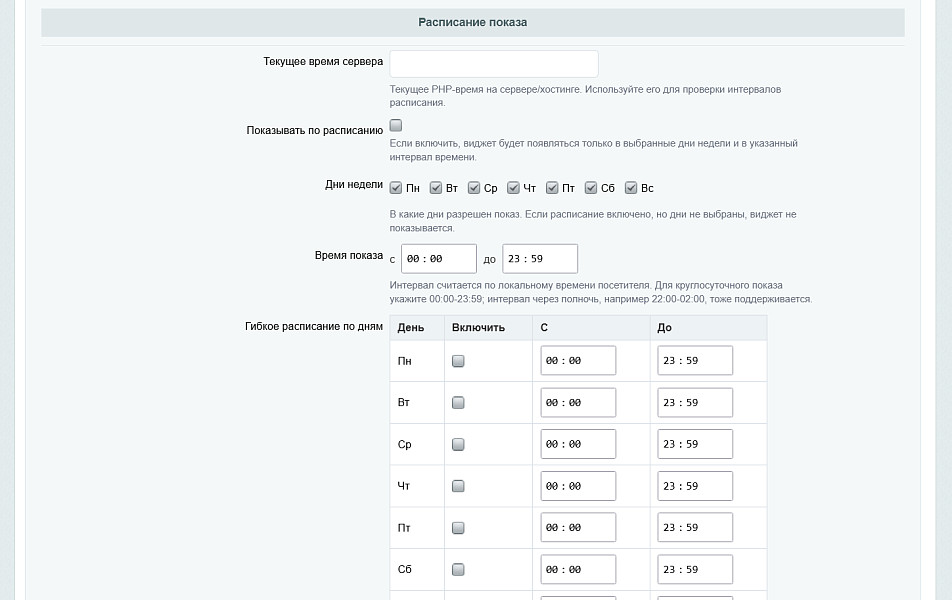Enable flexible schedule for Сб row

click(x=458, y=570)
